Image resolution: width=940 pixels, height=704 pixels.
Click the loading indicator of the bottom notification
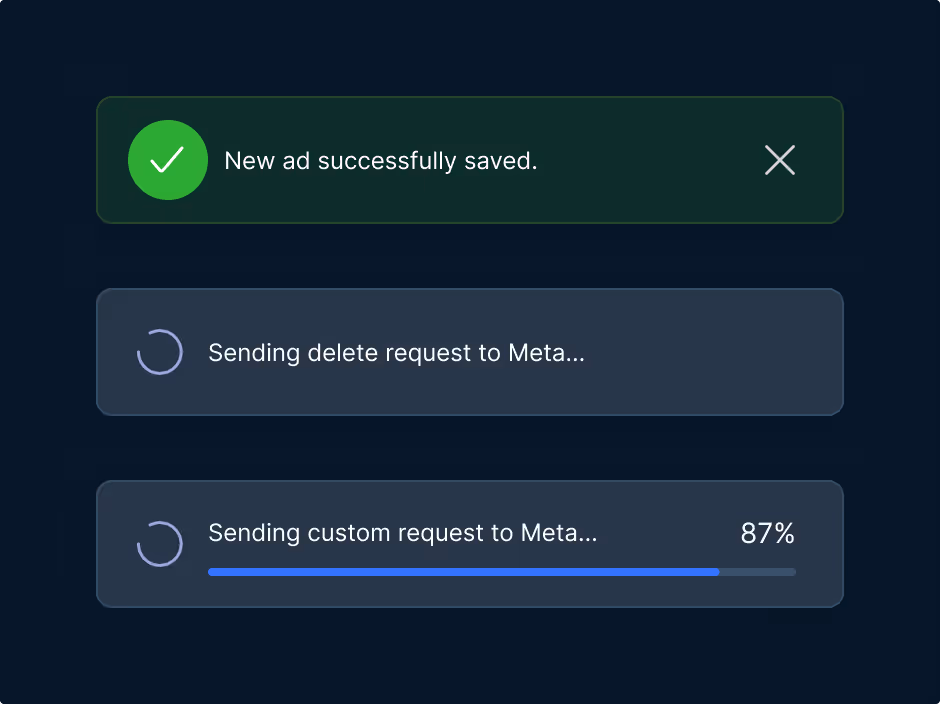160,544
